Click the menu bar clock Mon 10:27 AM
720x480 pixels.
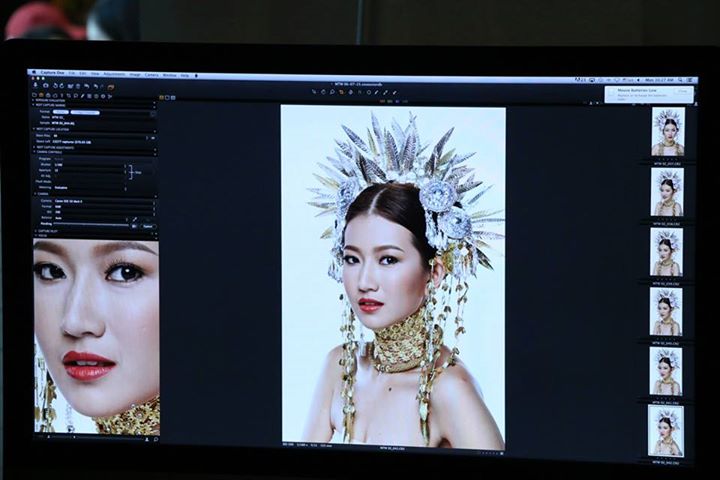click(x=659, y=80)
